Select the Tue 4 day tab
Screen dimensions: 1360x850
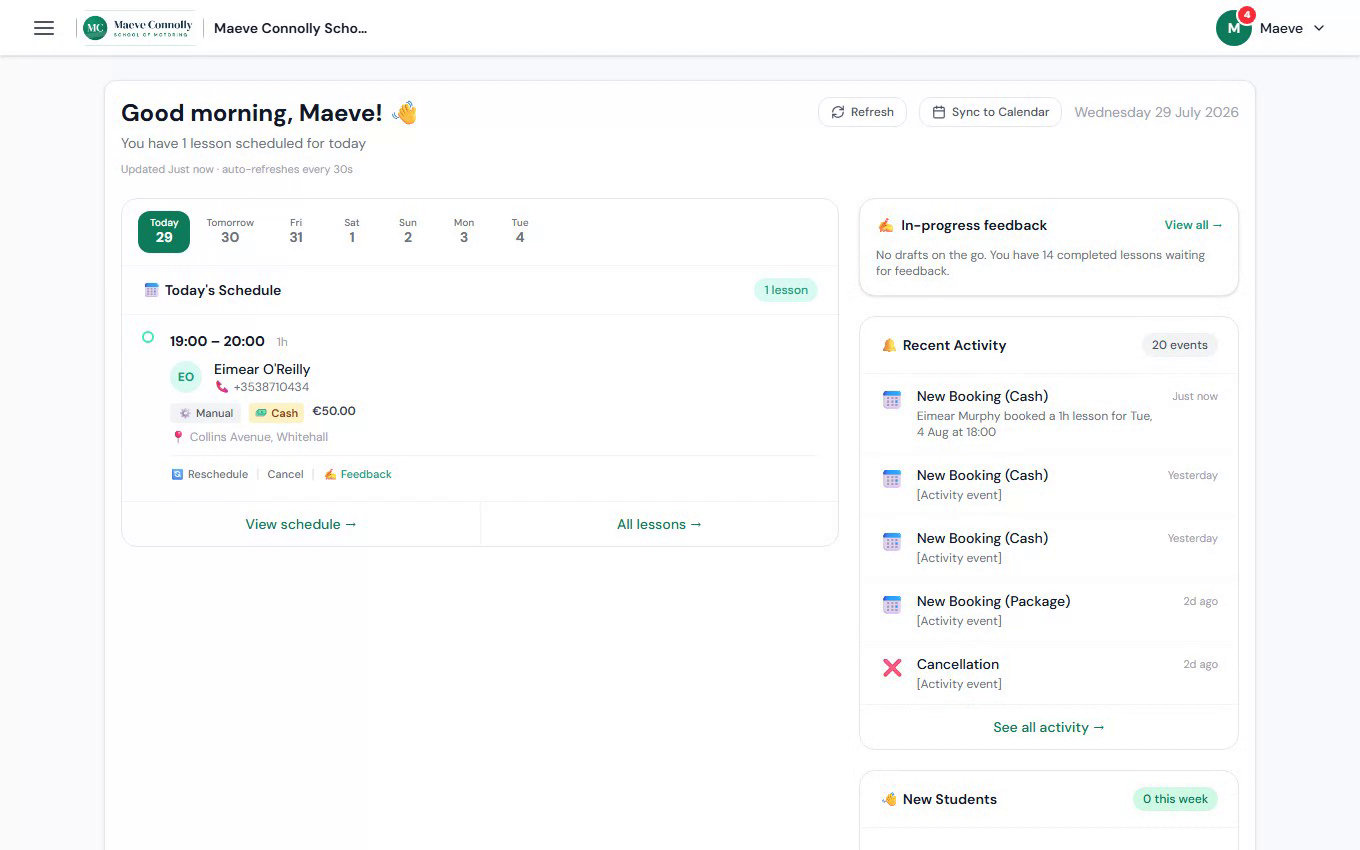[x=520, y=231]
